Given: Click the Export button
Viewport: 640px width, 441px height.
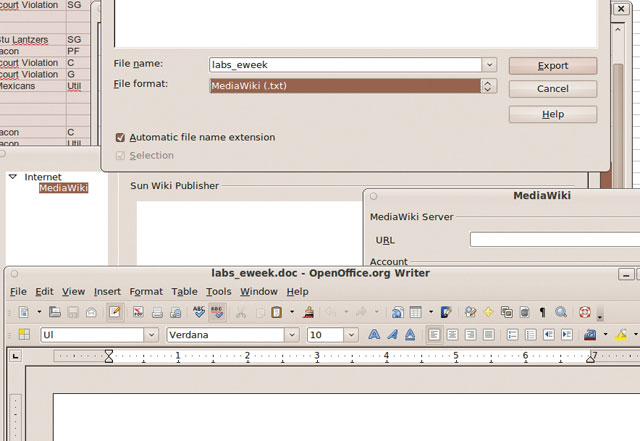Looking at the screenshot, I should (x=553, y=66).
